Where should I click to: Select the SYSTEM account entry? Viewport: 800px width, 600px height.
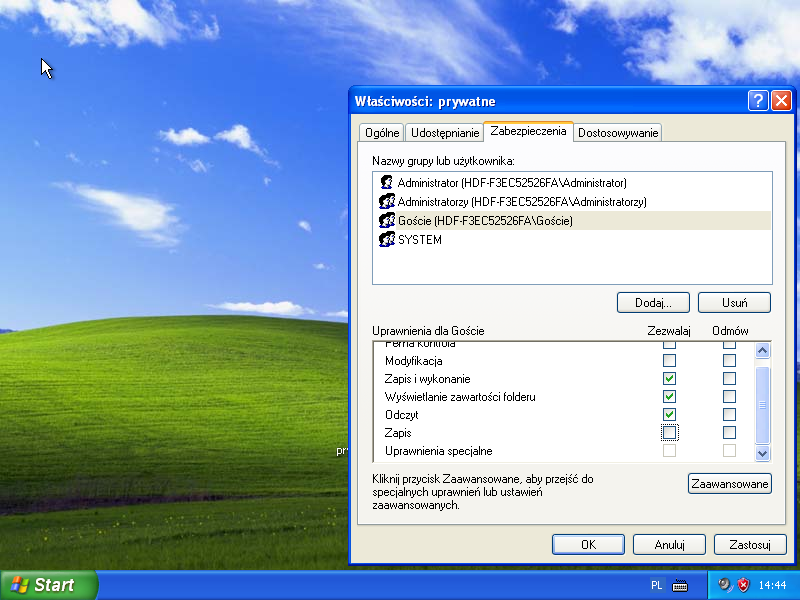click(419, 240)
